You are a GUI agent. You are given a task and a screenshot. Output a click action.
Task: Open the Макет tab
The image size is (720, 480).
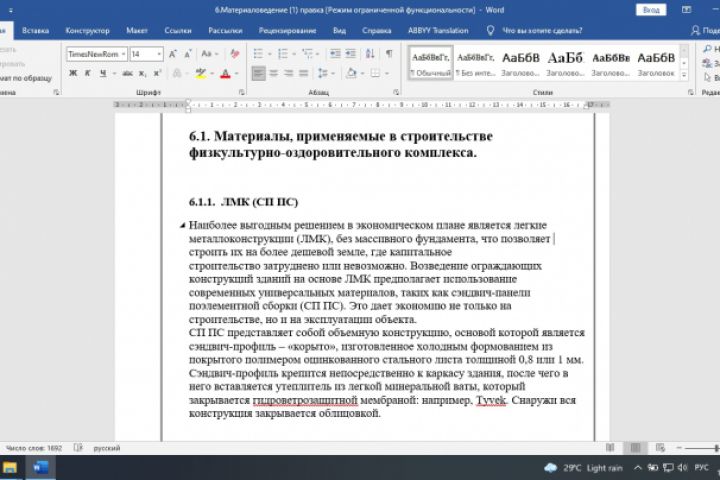point(137,31)
